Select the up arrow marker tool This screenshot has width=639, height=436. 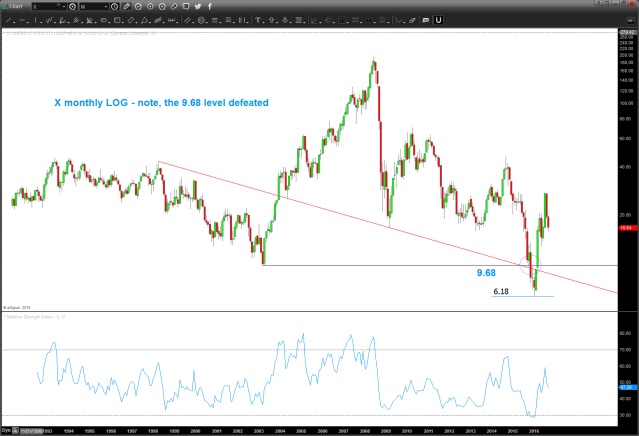coord(271,21)
